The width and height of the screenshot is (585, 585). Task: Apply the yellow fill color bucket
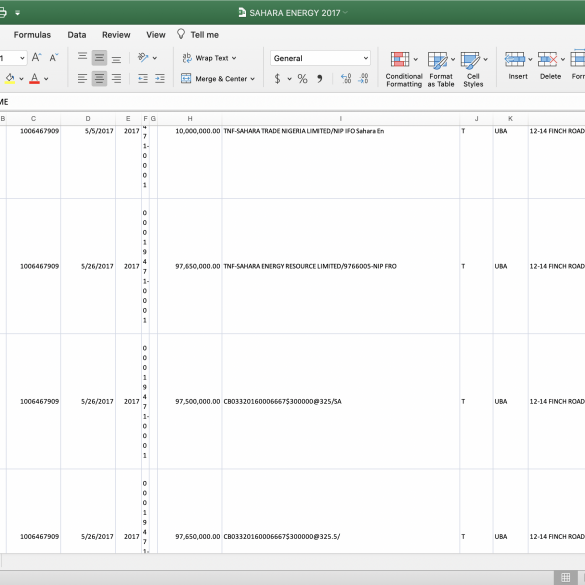click(10, 79)
